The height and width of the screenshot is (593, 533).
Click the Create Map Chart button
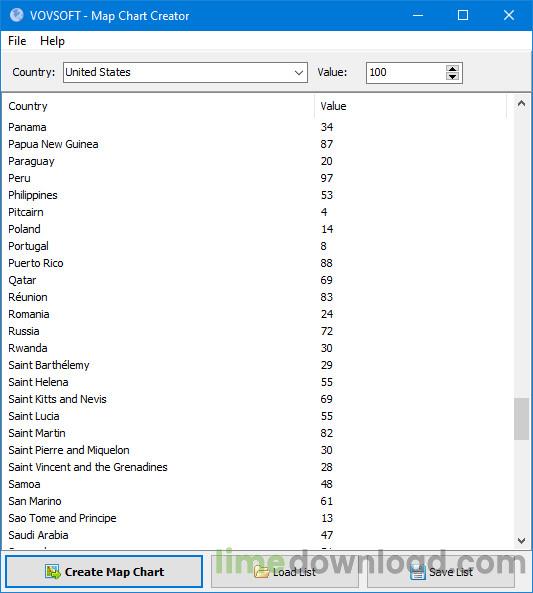click(104, 571)
